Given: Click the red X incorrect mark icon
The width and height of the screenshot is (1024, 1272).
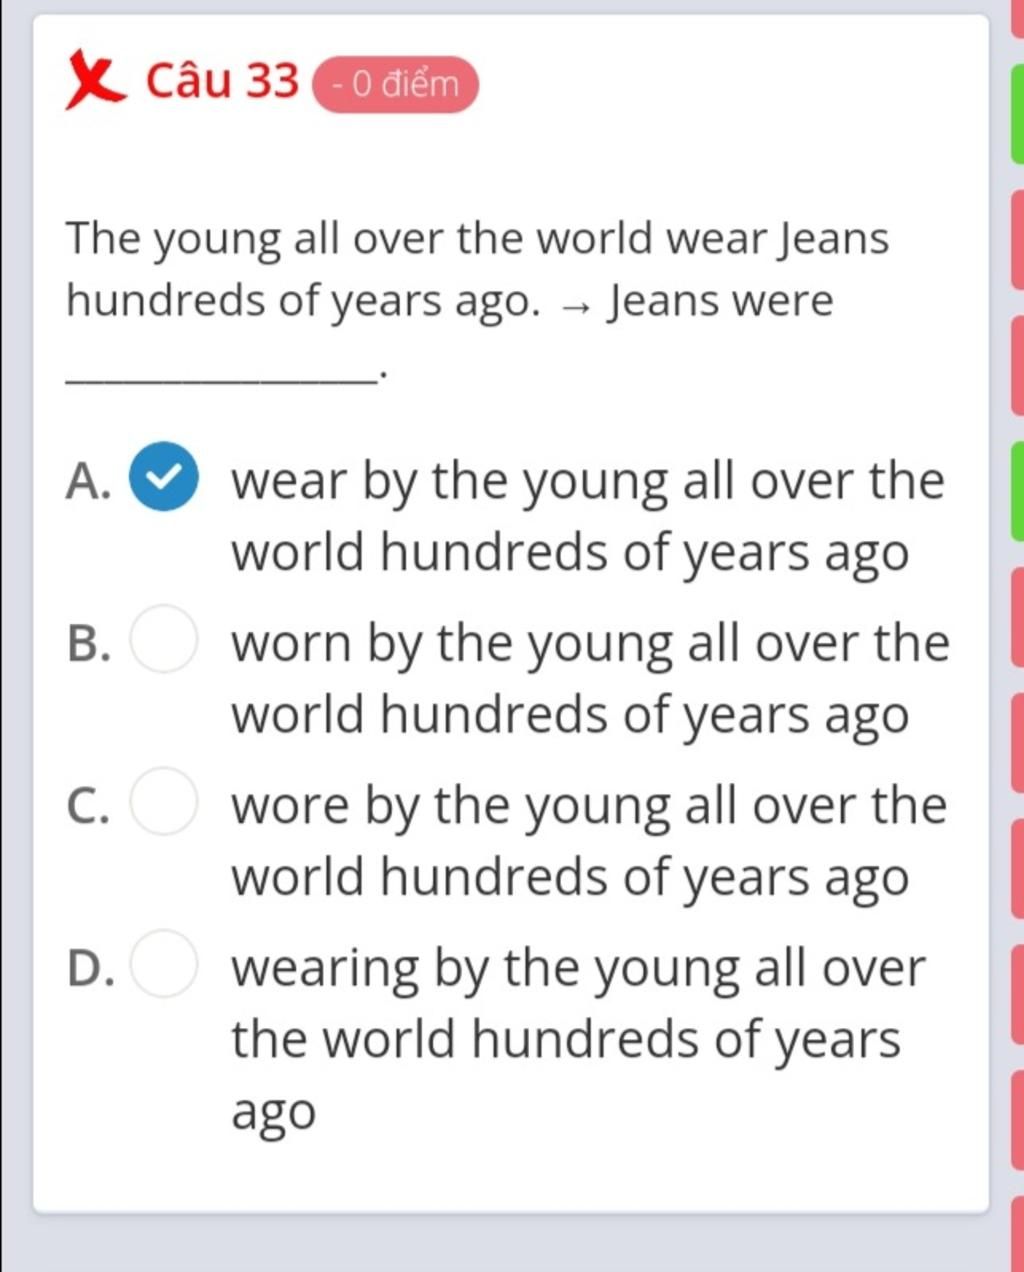Looking at the screenshot, I should coord(96,81).
